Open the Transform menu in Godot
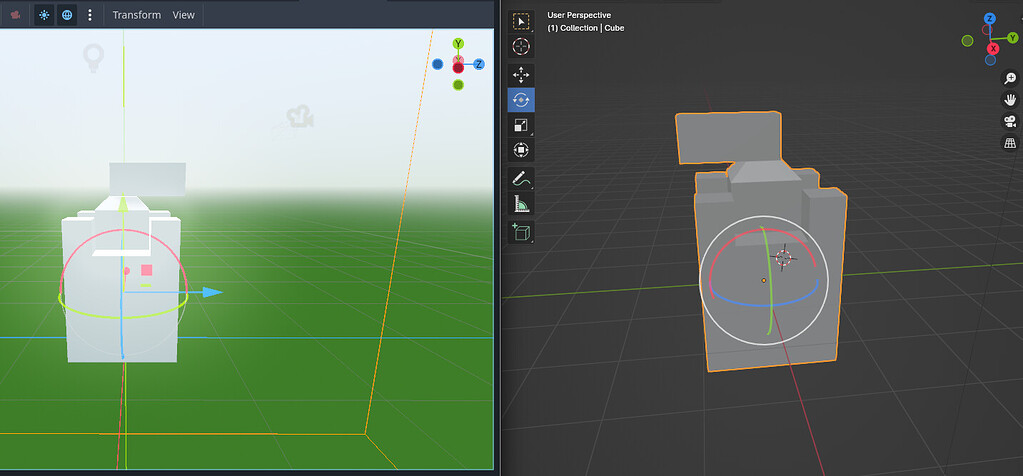 coord(136,14)
